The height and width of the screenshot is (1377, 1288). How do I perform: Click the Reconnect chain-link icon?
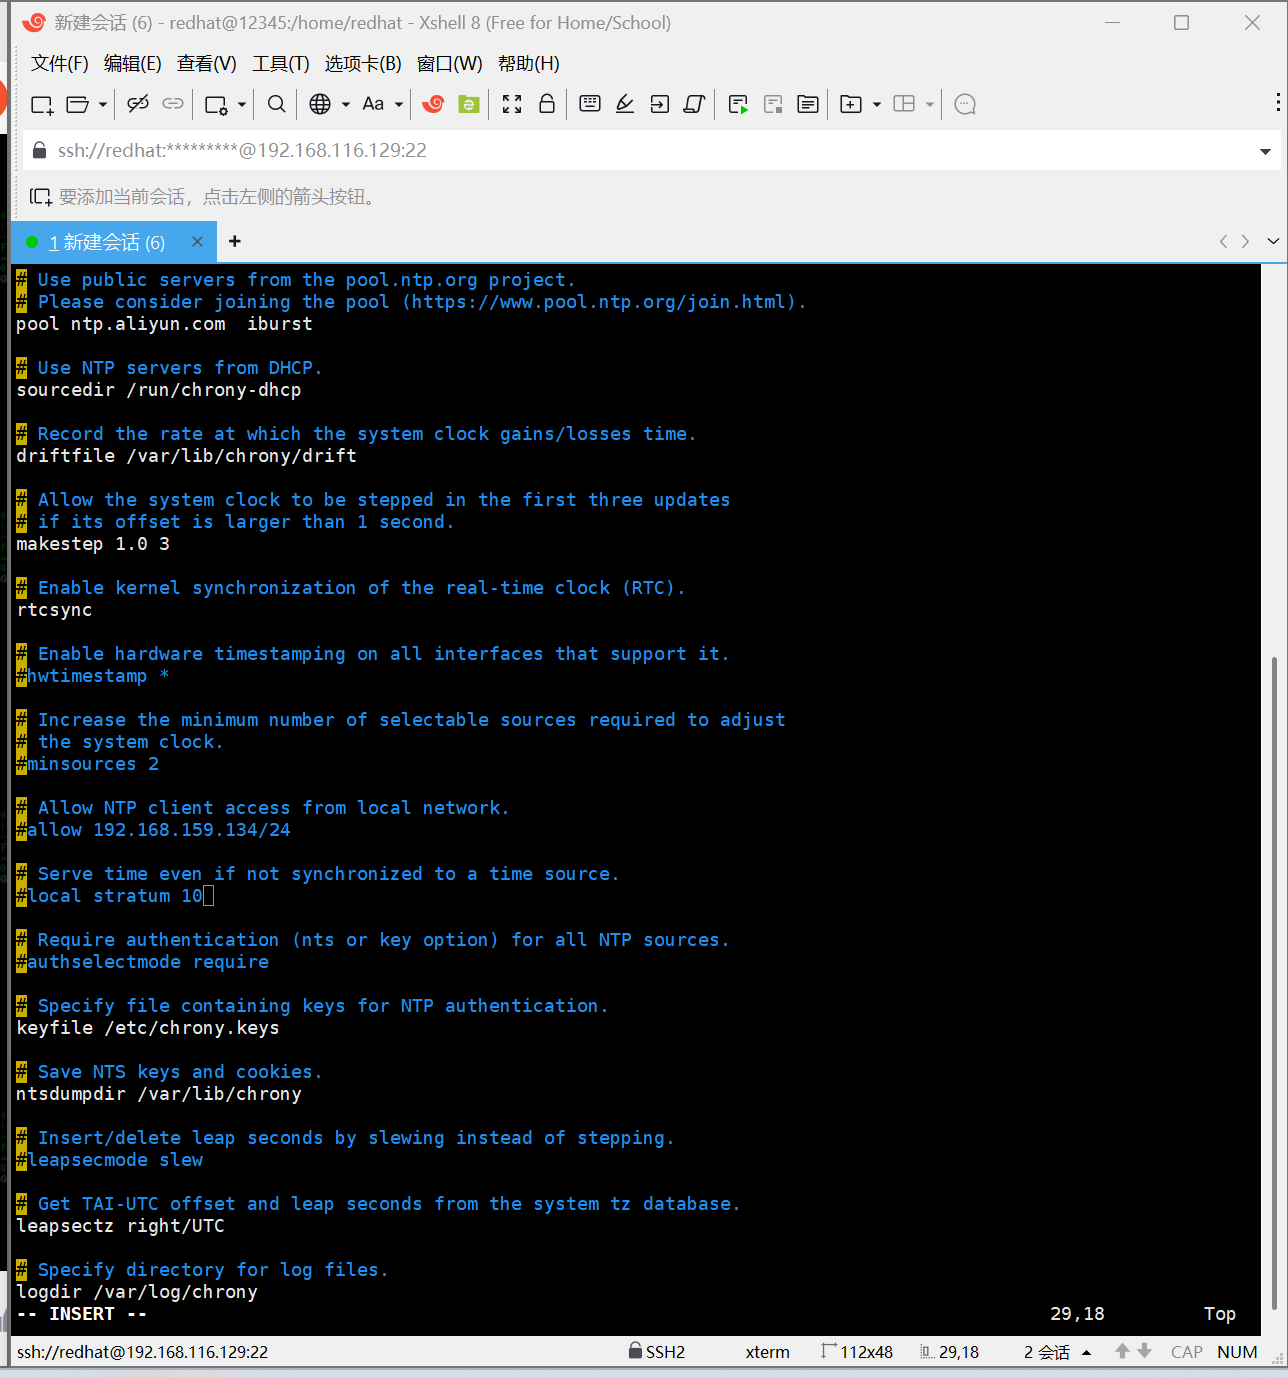tap(173, 104)
